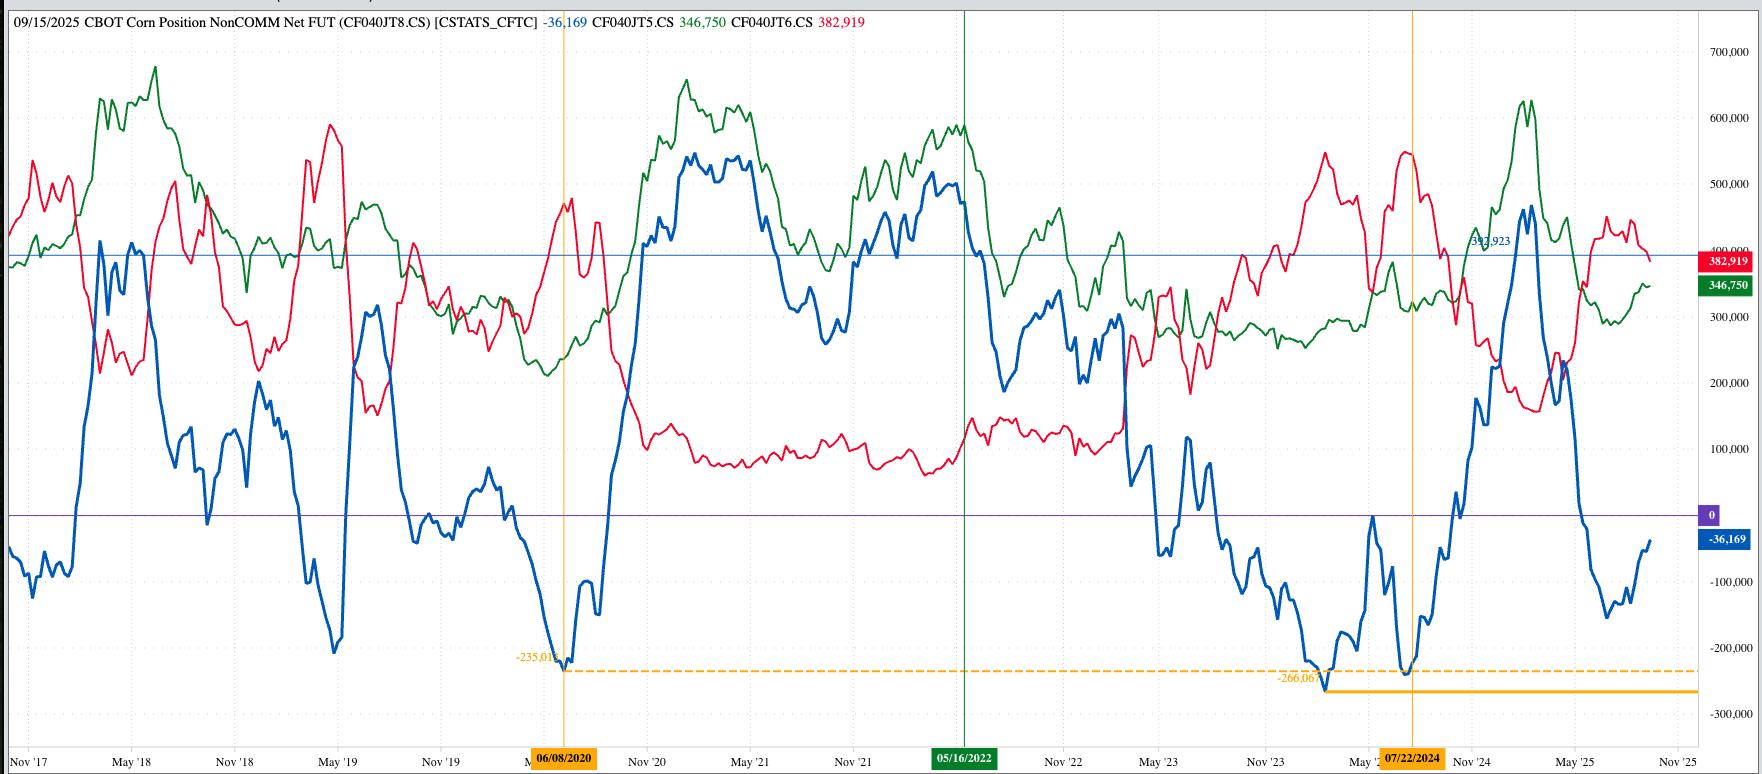The height and width of the screenshot is (774, 1762).
Task: Click the May '19 x-axis label
Action: (x=337, y=762)
